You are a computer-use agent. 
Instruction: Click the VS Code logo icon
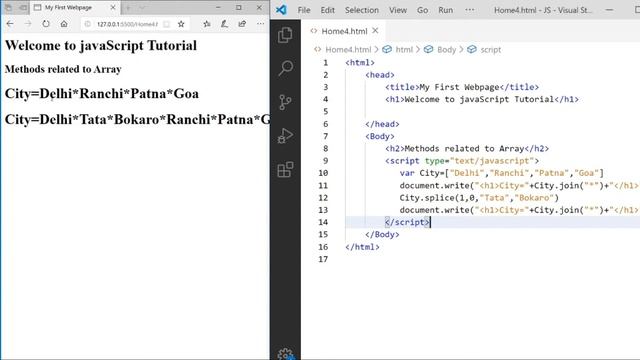(x=281, y=10)
